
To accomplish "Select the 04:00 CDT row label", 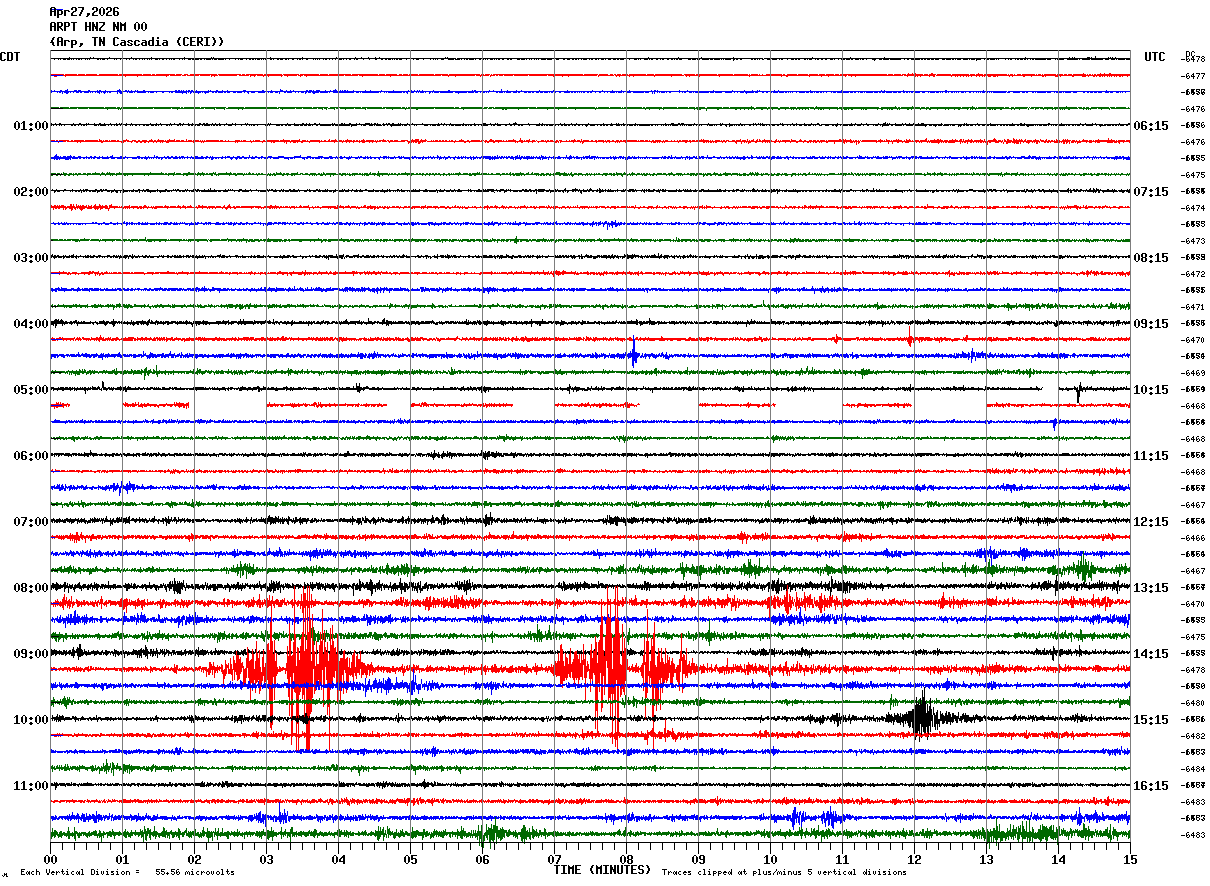I will point(31,324).
